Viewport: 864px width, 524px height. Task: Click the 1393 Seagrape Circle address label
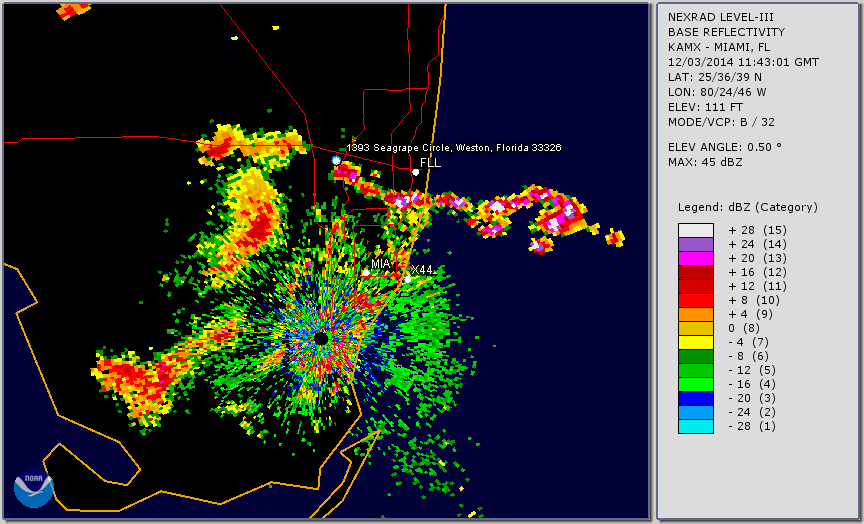[454, 148]
